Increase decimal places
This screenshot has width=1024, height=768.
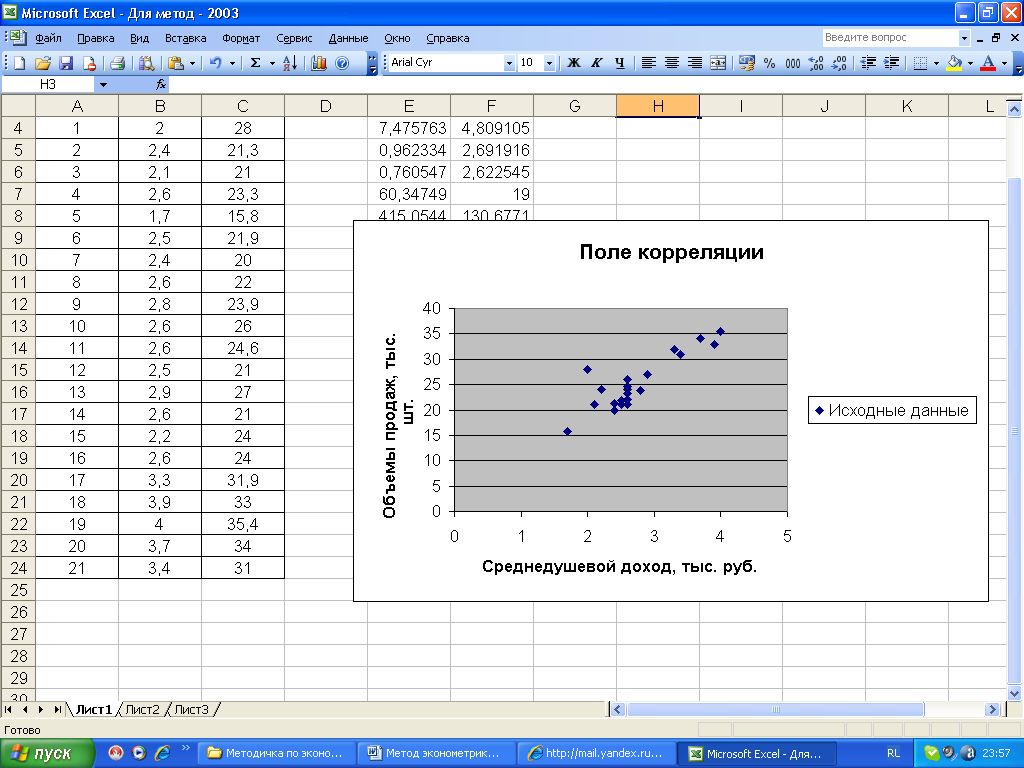(816, 63)
